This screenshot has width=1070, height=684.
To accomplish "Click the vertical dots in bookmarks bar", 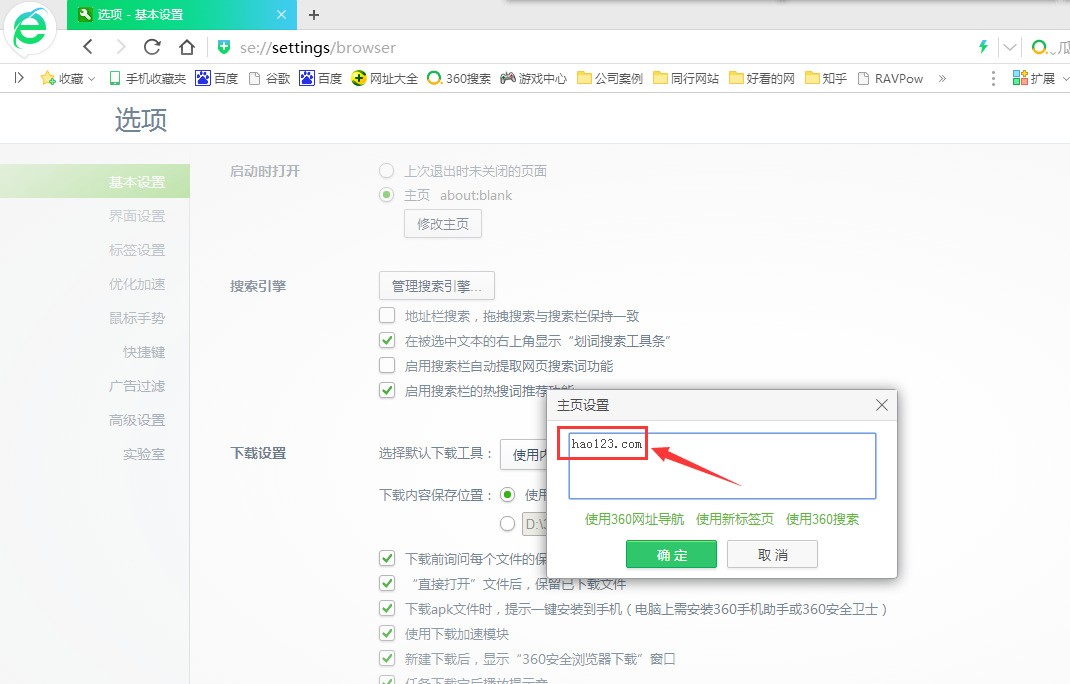I will click(x=993, y=79).
